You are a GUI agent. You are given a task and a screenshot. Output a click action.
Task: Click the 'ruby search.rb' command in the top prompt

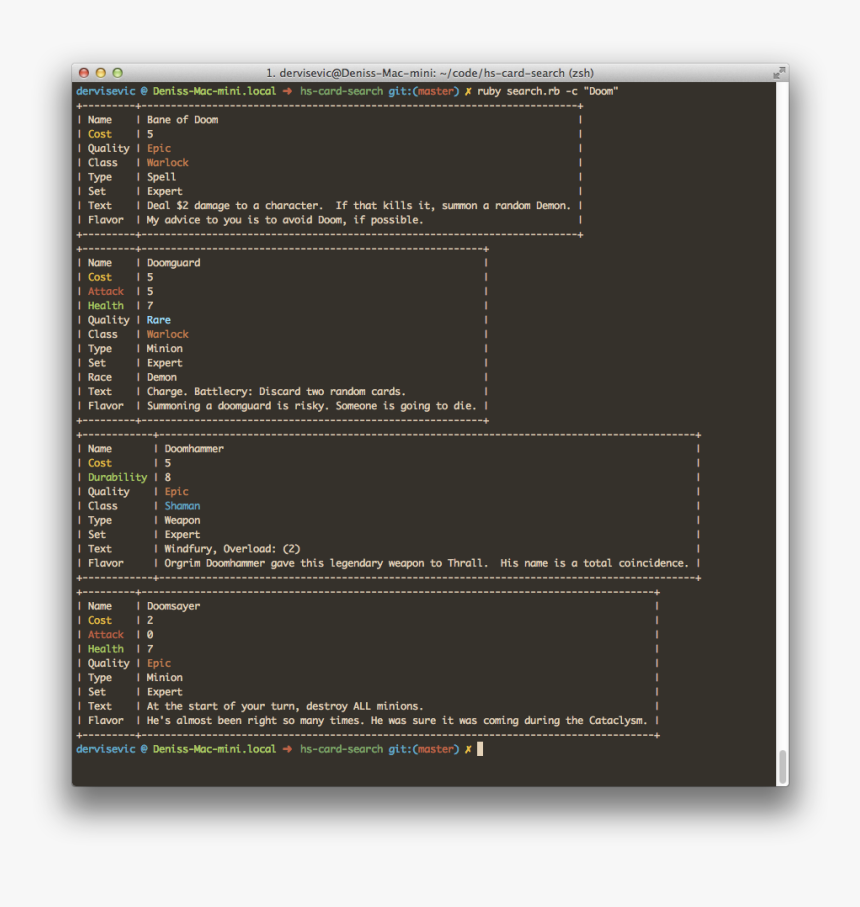tap(516, 91)
